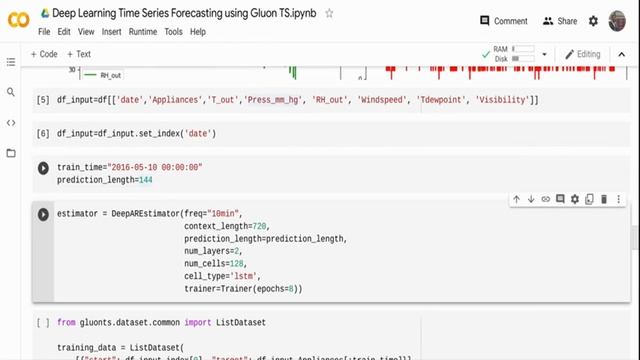Image resolution: width=640 pixels, height=360 pixels.
Task: Click the cell [5] execution indicator
Action: tap(43, 100)
